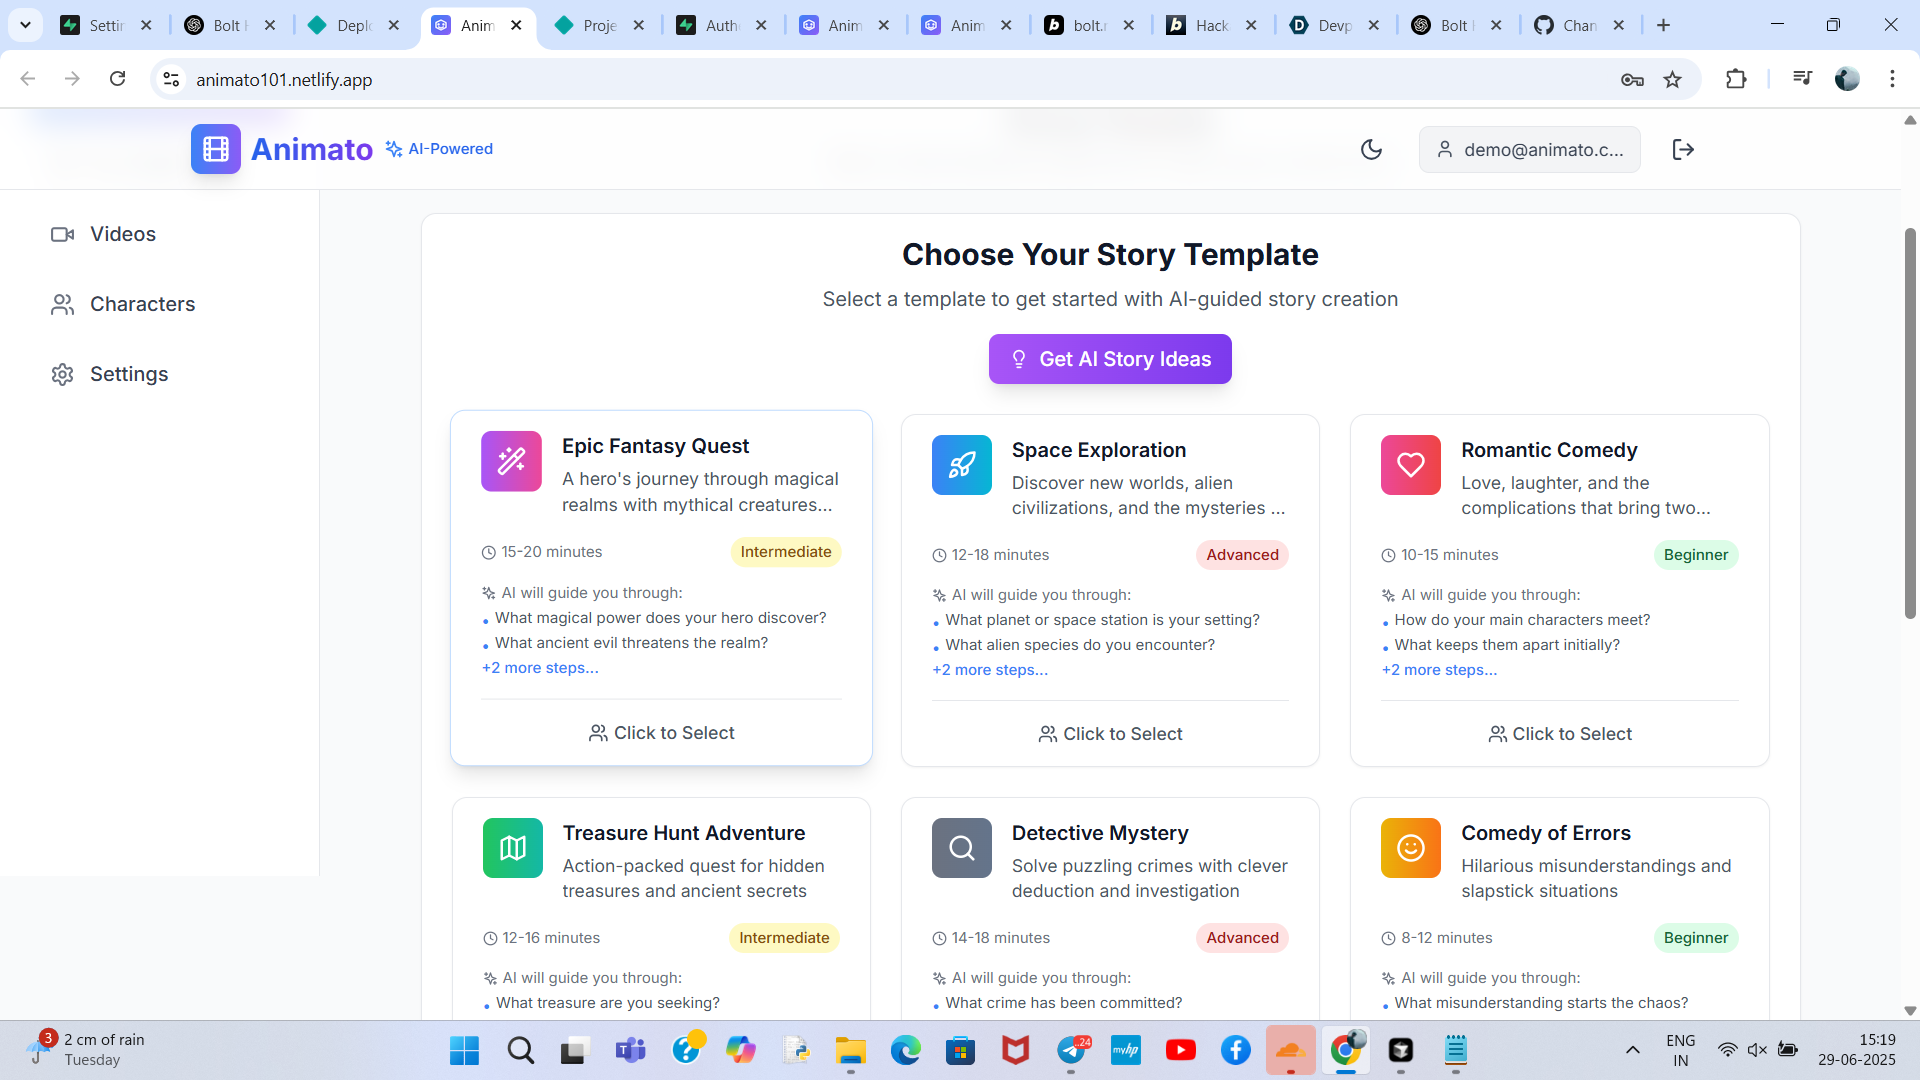Click to Select Space Exploration template
Viewport: 1920px width, 1080px height.
click(x=1110, y=734)
